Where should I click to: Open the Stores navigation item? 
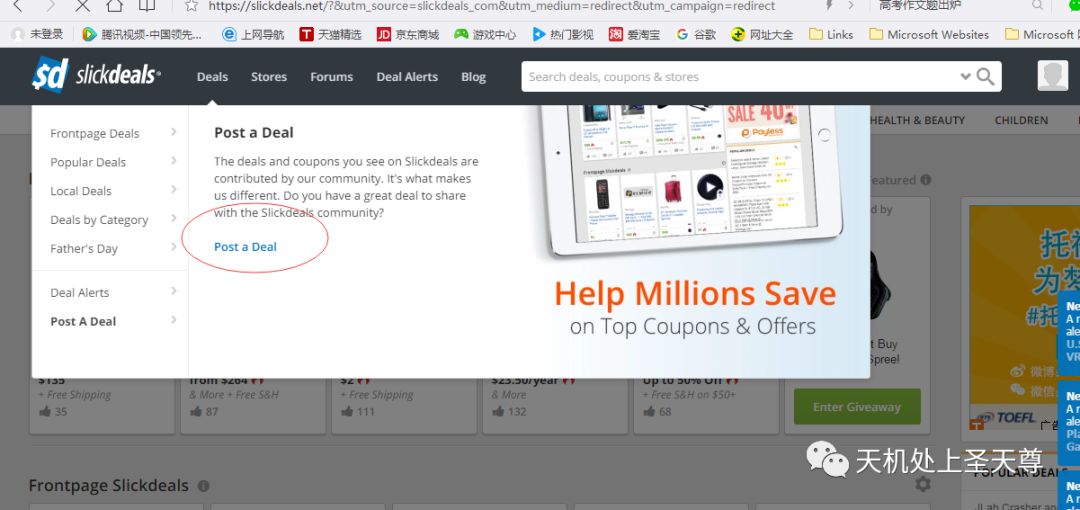[269, 77]
